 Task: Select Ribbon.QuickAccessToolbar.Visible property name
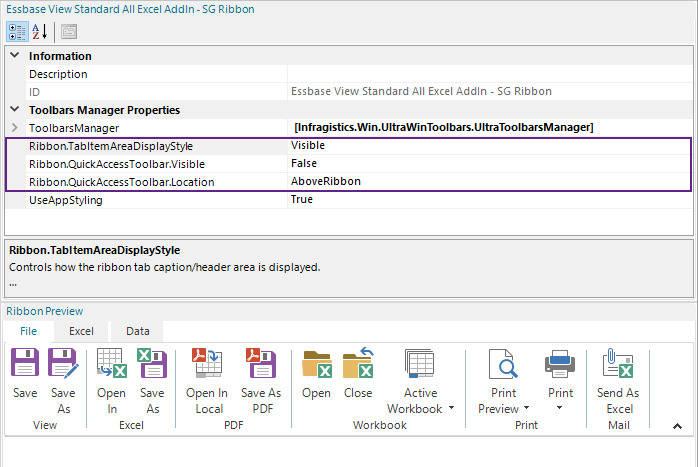coord(117,164)
